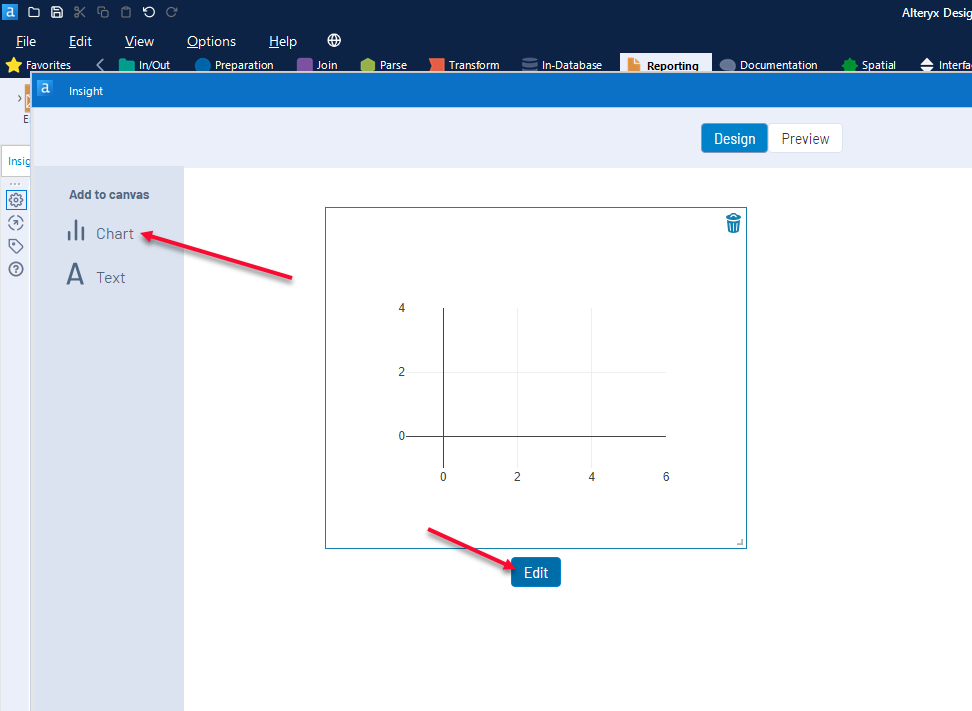The image size is (972, 711).
Task: Click the Paste icon in the toolbar
Action: click(x=124, y=12)
